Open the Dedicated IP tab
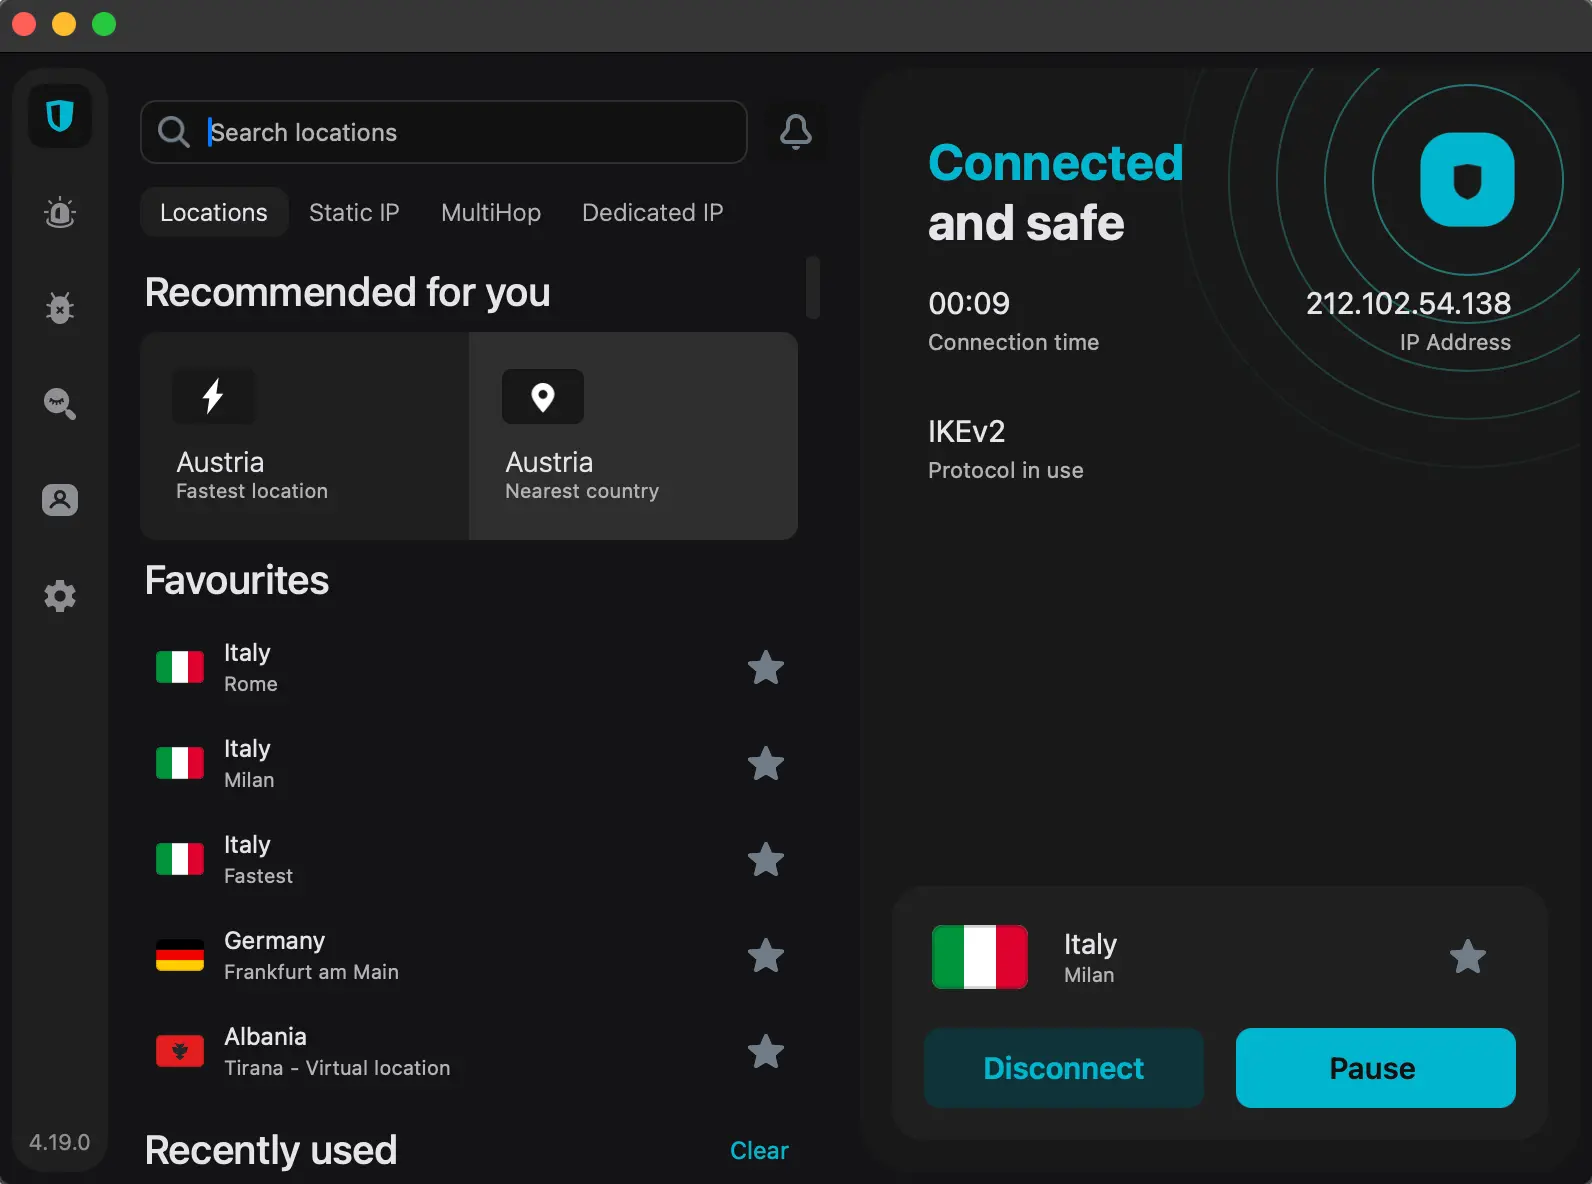This screenshot has width=1592, height=1184. point(652,213)
